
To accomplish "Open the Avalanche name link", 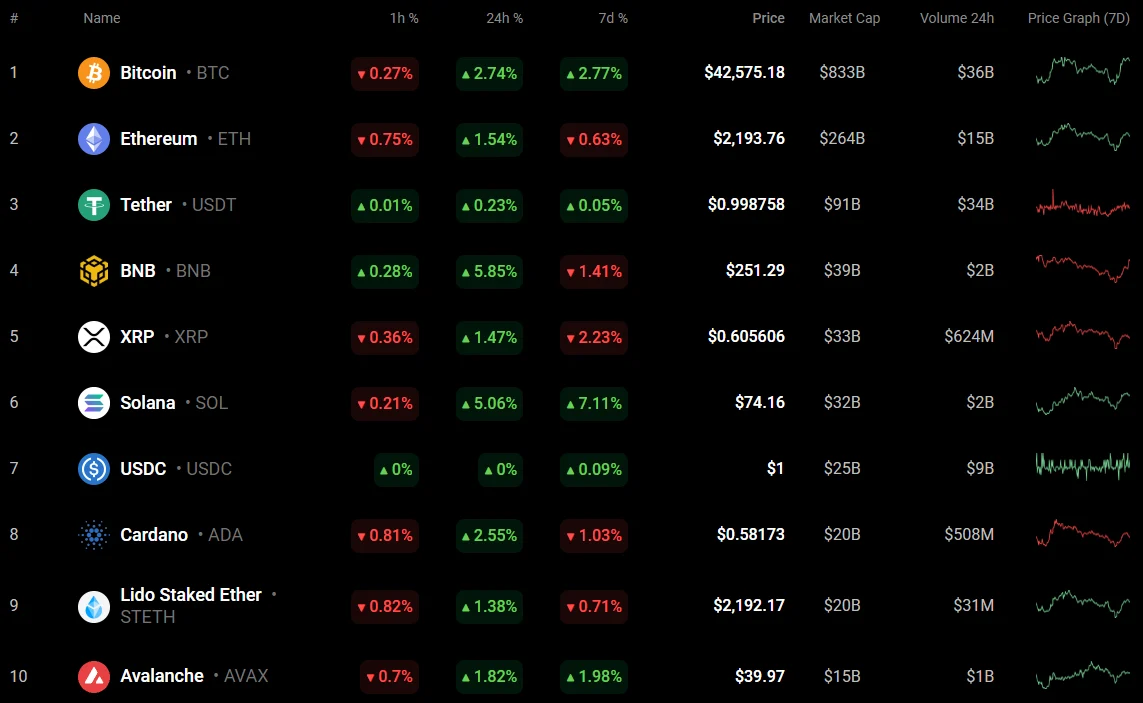I will pos(162,677).
